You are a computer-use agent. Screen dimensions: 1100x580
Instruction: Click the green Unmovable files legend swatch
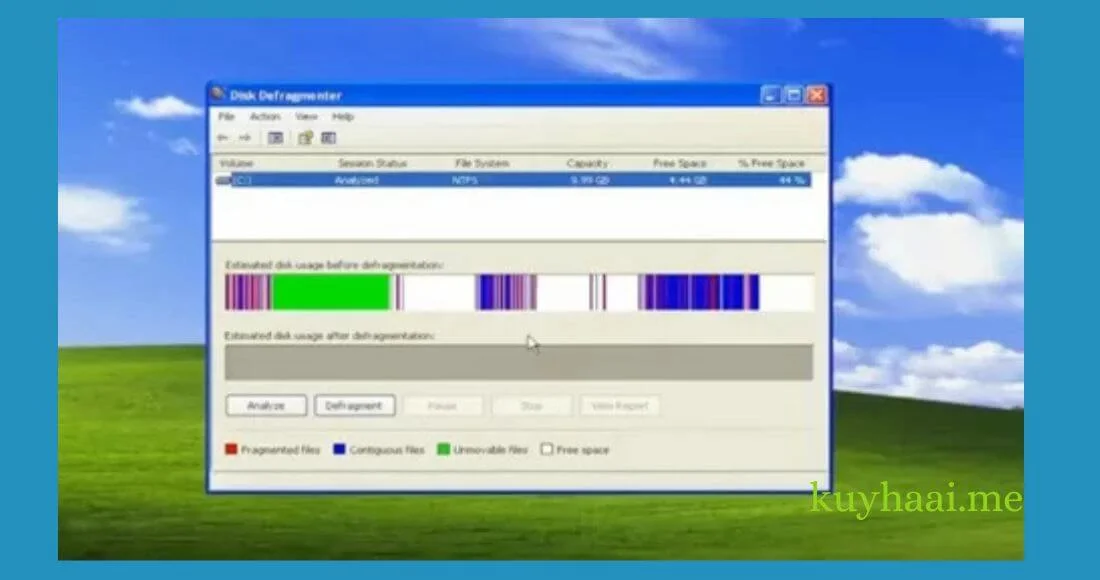(x=443, y=449)
